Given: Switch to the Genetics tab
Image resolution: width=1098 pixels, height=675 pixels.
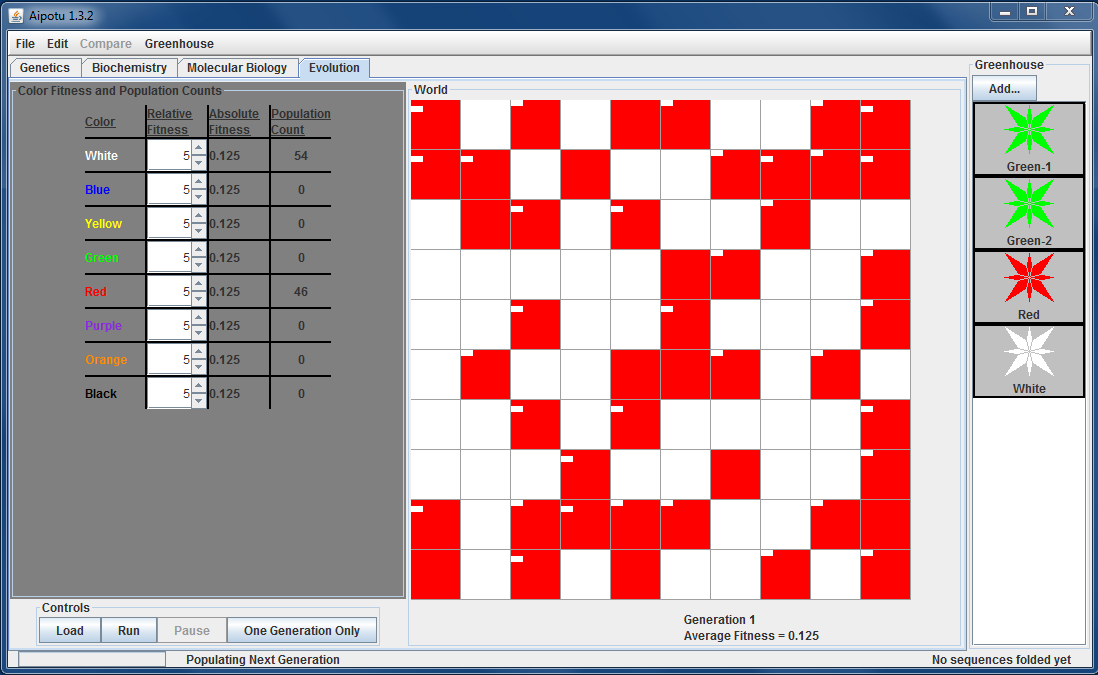Looking at the screenshot, I should click(x=45, y=68).
